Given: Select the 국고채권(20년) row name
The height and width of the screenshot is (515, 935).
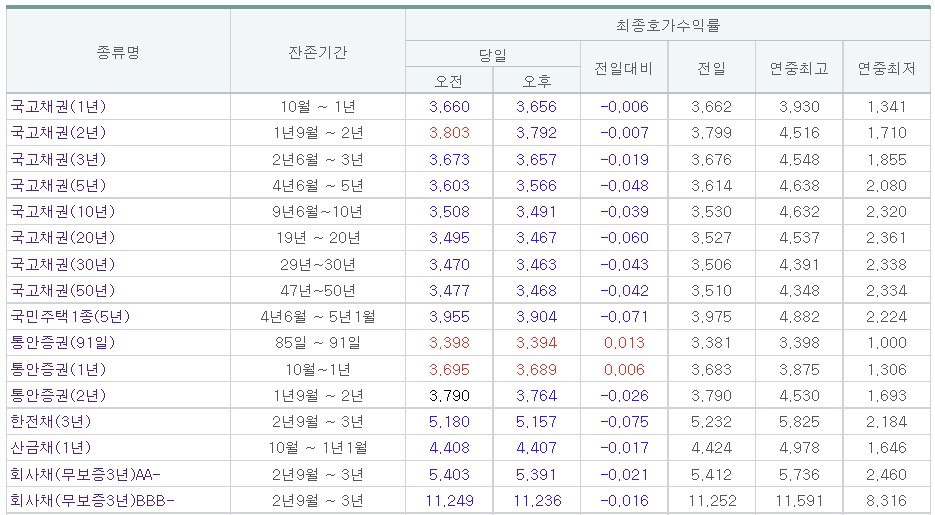Looking at the screenshot, I should [x=63, y=238].
